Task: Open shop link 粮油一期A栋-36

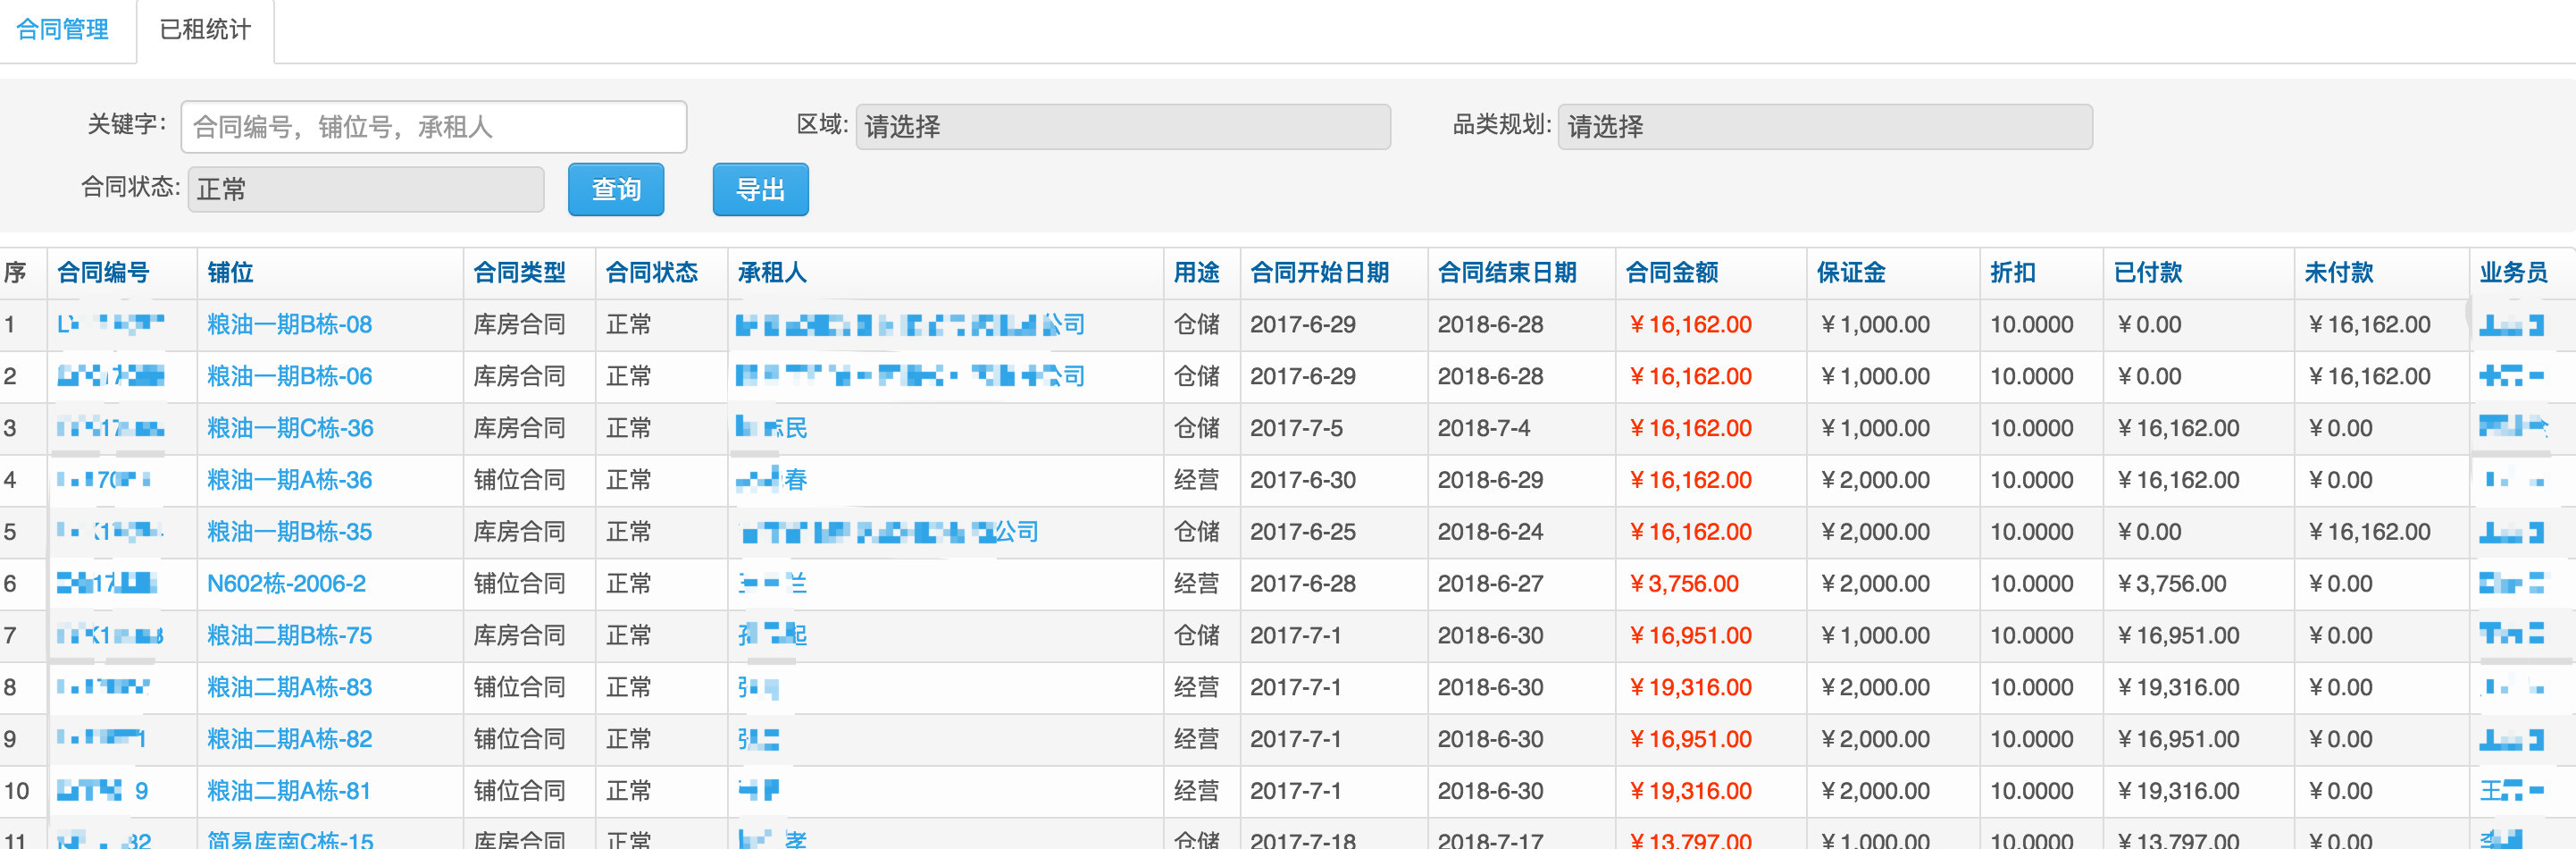Action: click(x=289, y=481)
